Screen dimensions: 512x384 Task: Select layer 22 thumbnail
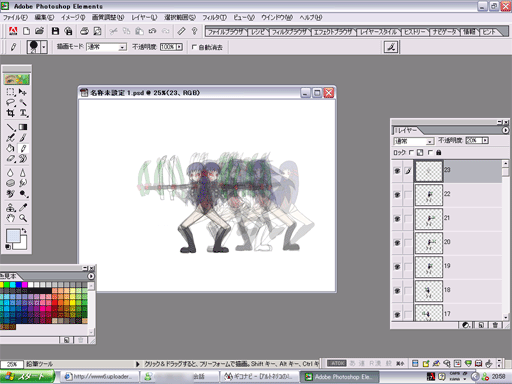(x=429, y=195)
